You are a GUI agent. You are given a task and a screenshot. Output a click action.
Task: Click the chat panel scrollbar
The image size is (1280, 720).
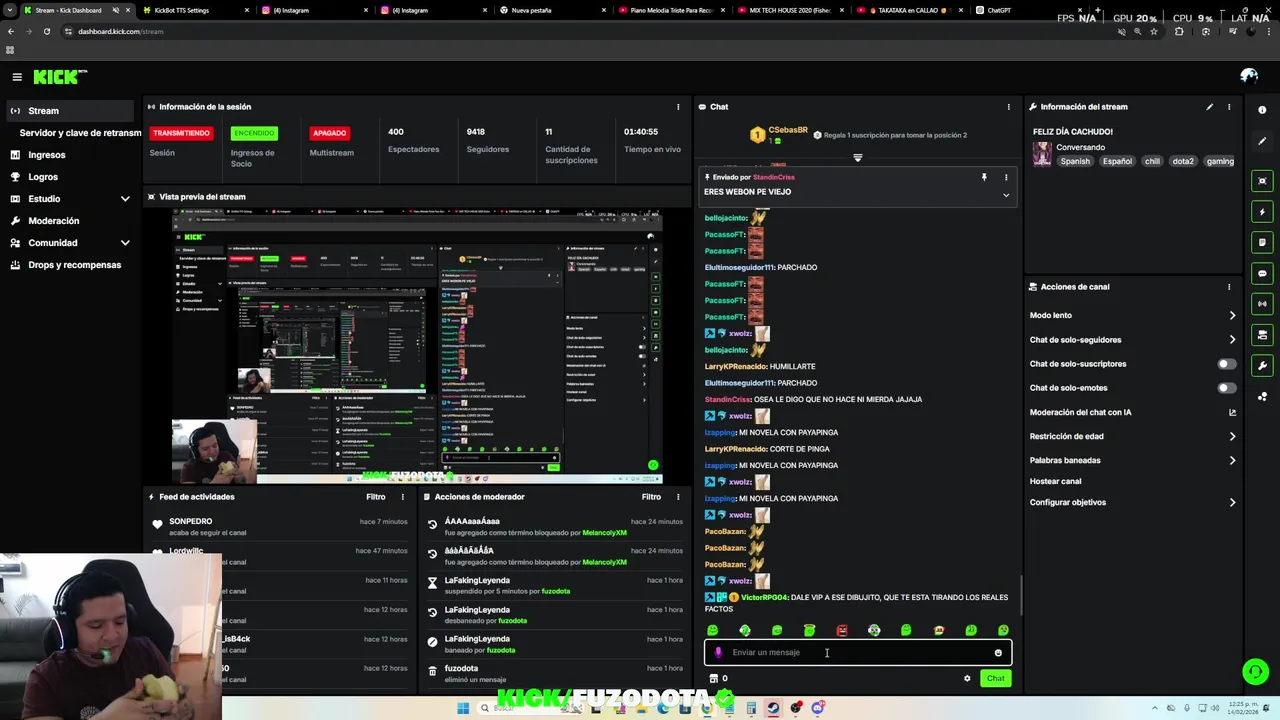[x=1020, y=595]
